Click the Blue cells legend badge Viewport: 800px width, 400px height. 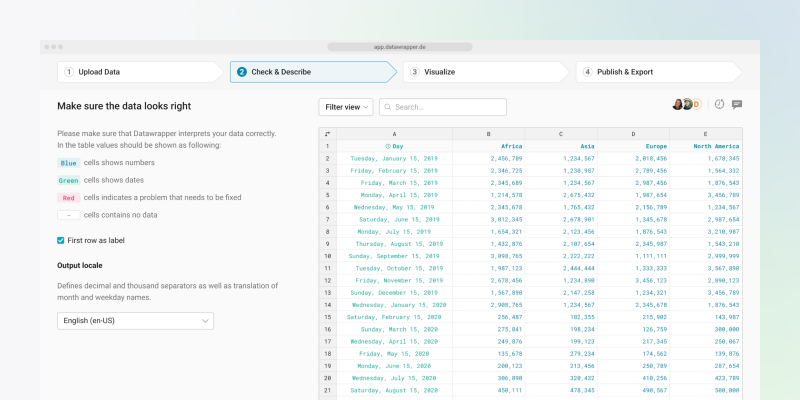pyautogui.click(x=68, y=163)
